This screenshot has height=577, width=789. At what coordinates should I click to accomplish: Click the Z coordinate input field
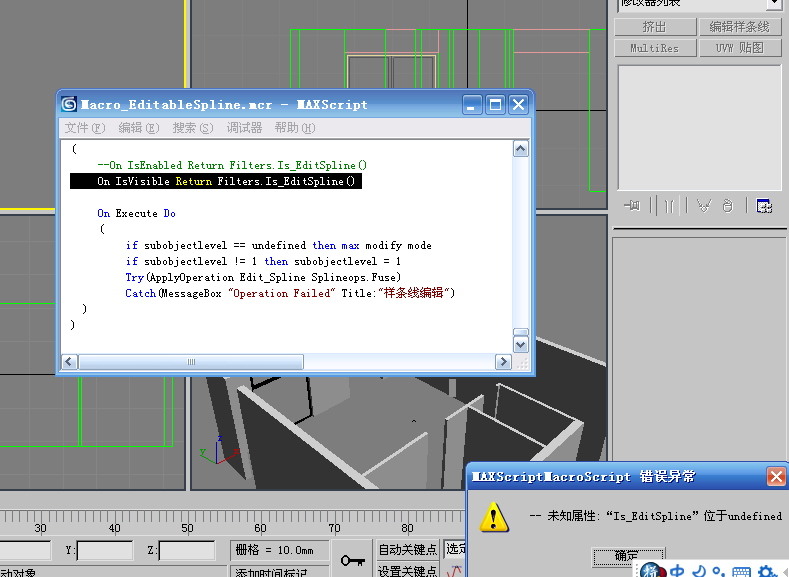(x=187, y=550)
